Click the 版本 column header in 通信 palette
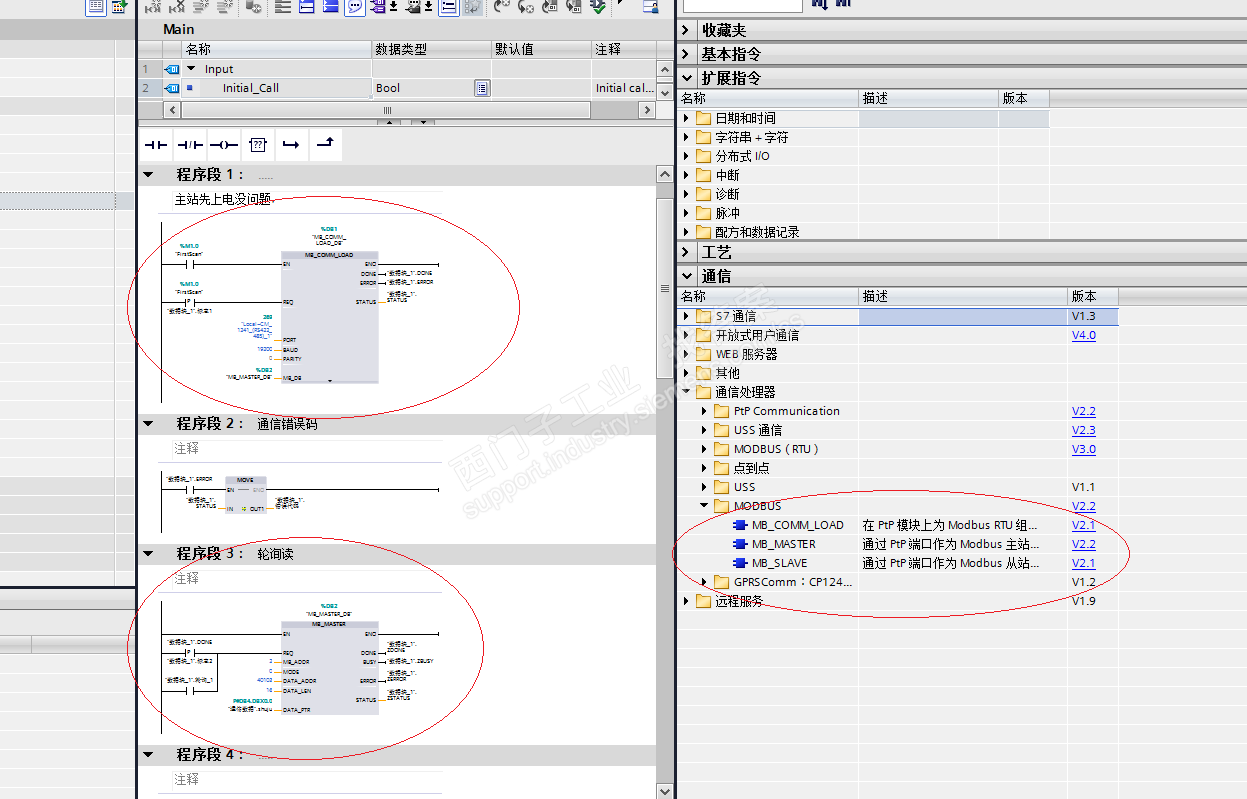The height and width of the screenshot is (799, 1247). click(1093, 297)
